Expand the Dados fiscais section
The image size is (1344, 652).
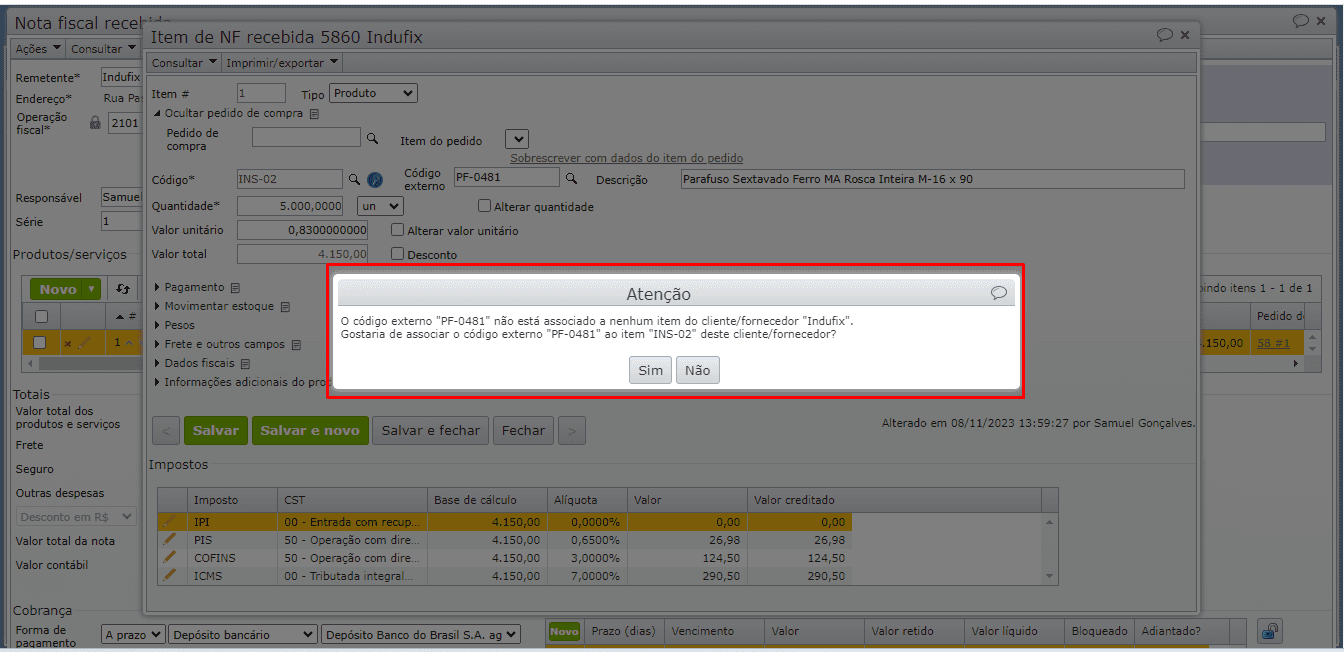tap(157, 363)
